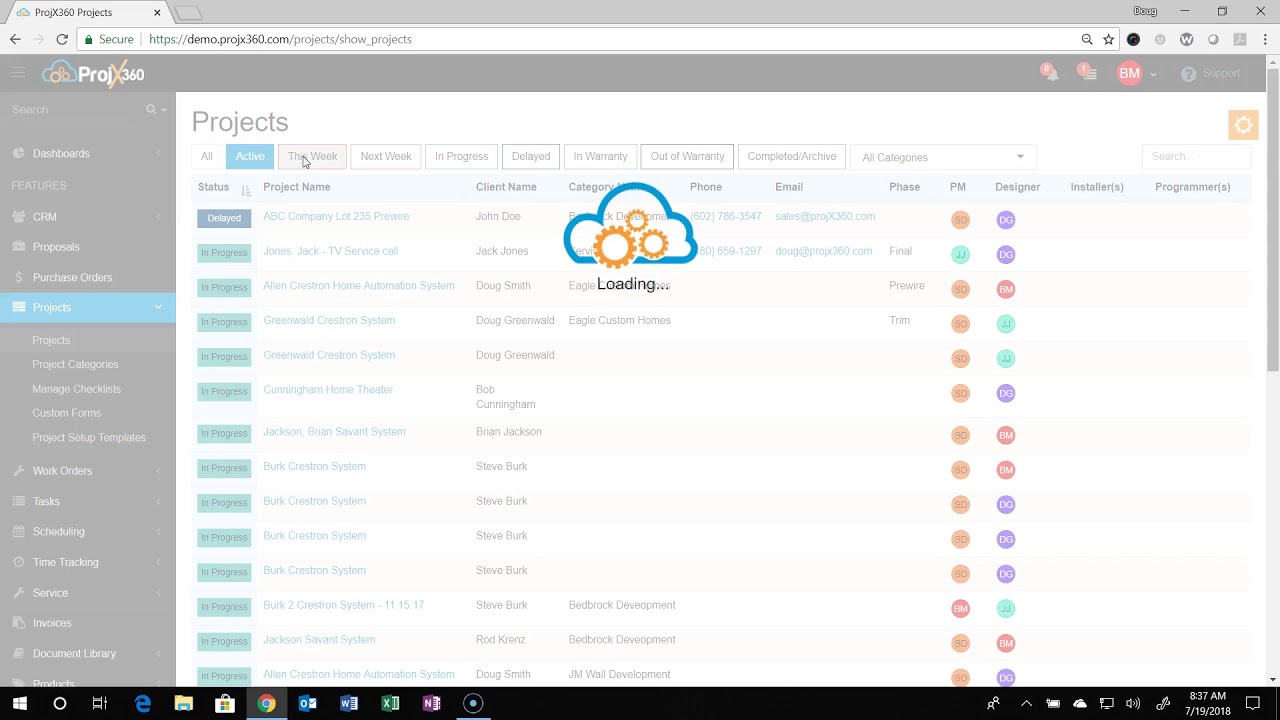Click the page vertical scrollbar

[x=1272, y=220]
